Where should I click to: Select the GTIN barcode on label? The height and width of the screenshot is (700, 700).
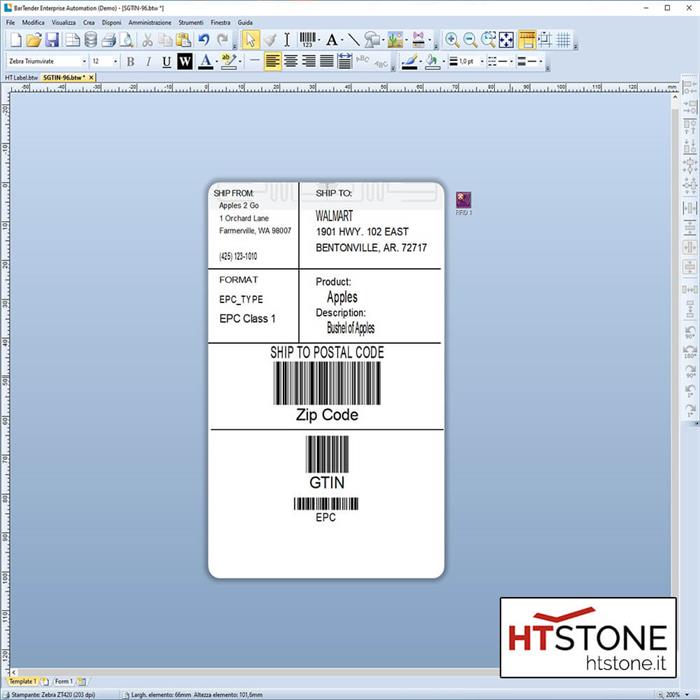coord(327,454)
